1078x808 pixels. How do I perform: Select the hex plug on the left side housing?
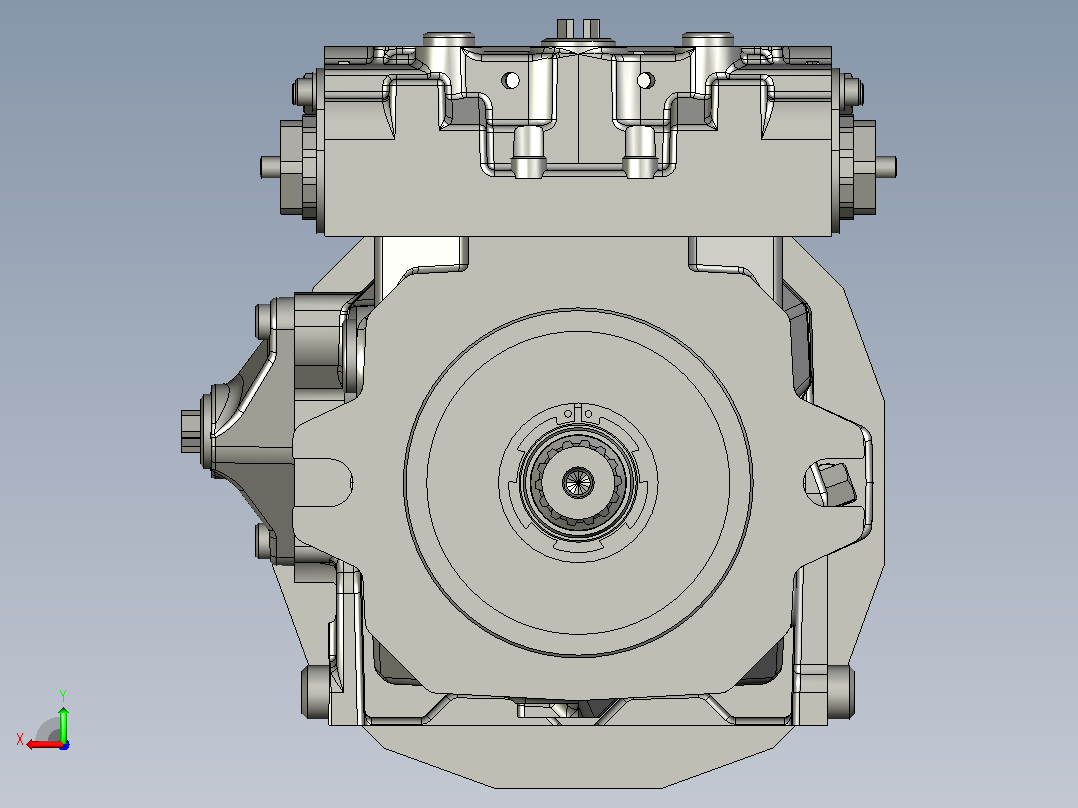190,431
